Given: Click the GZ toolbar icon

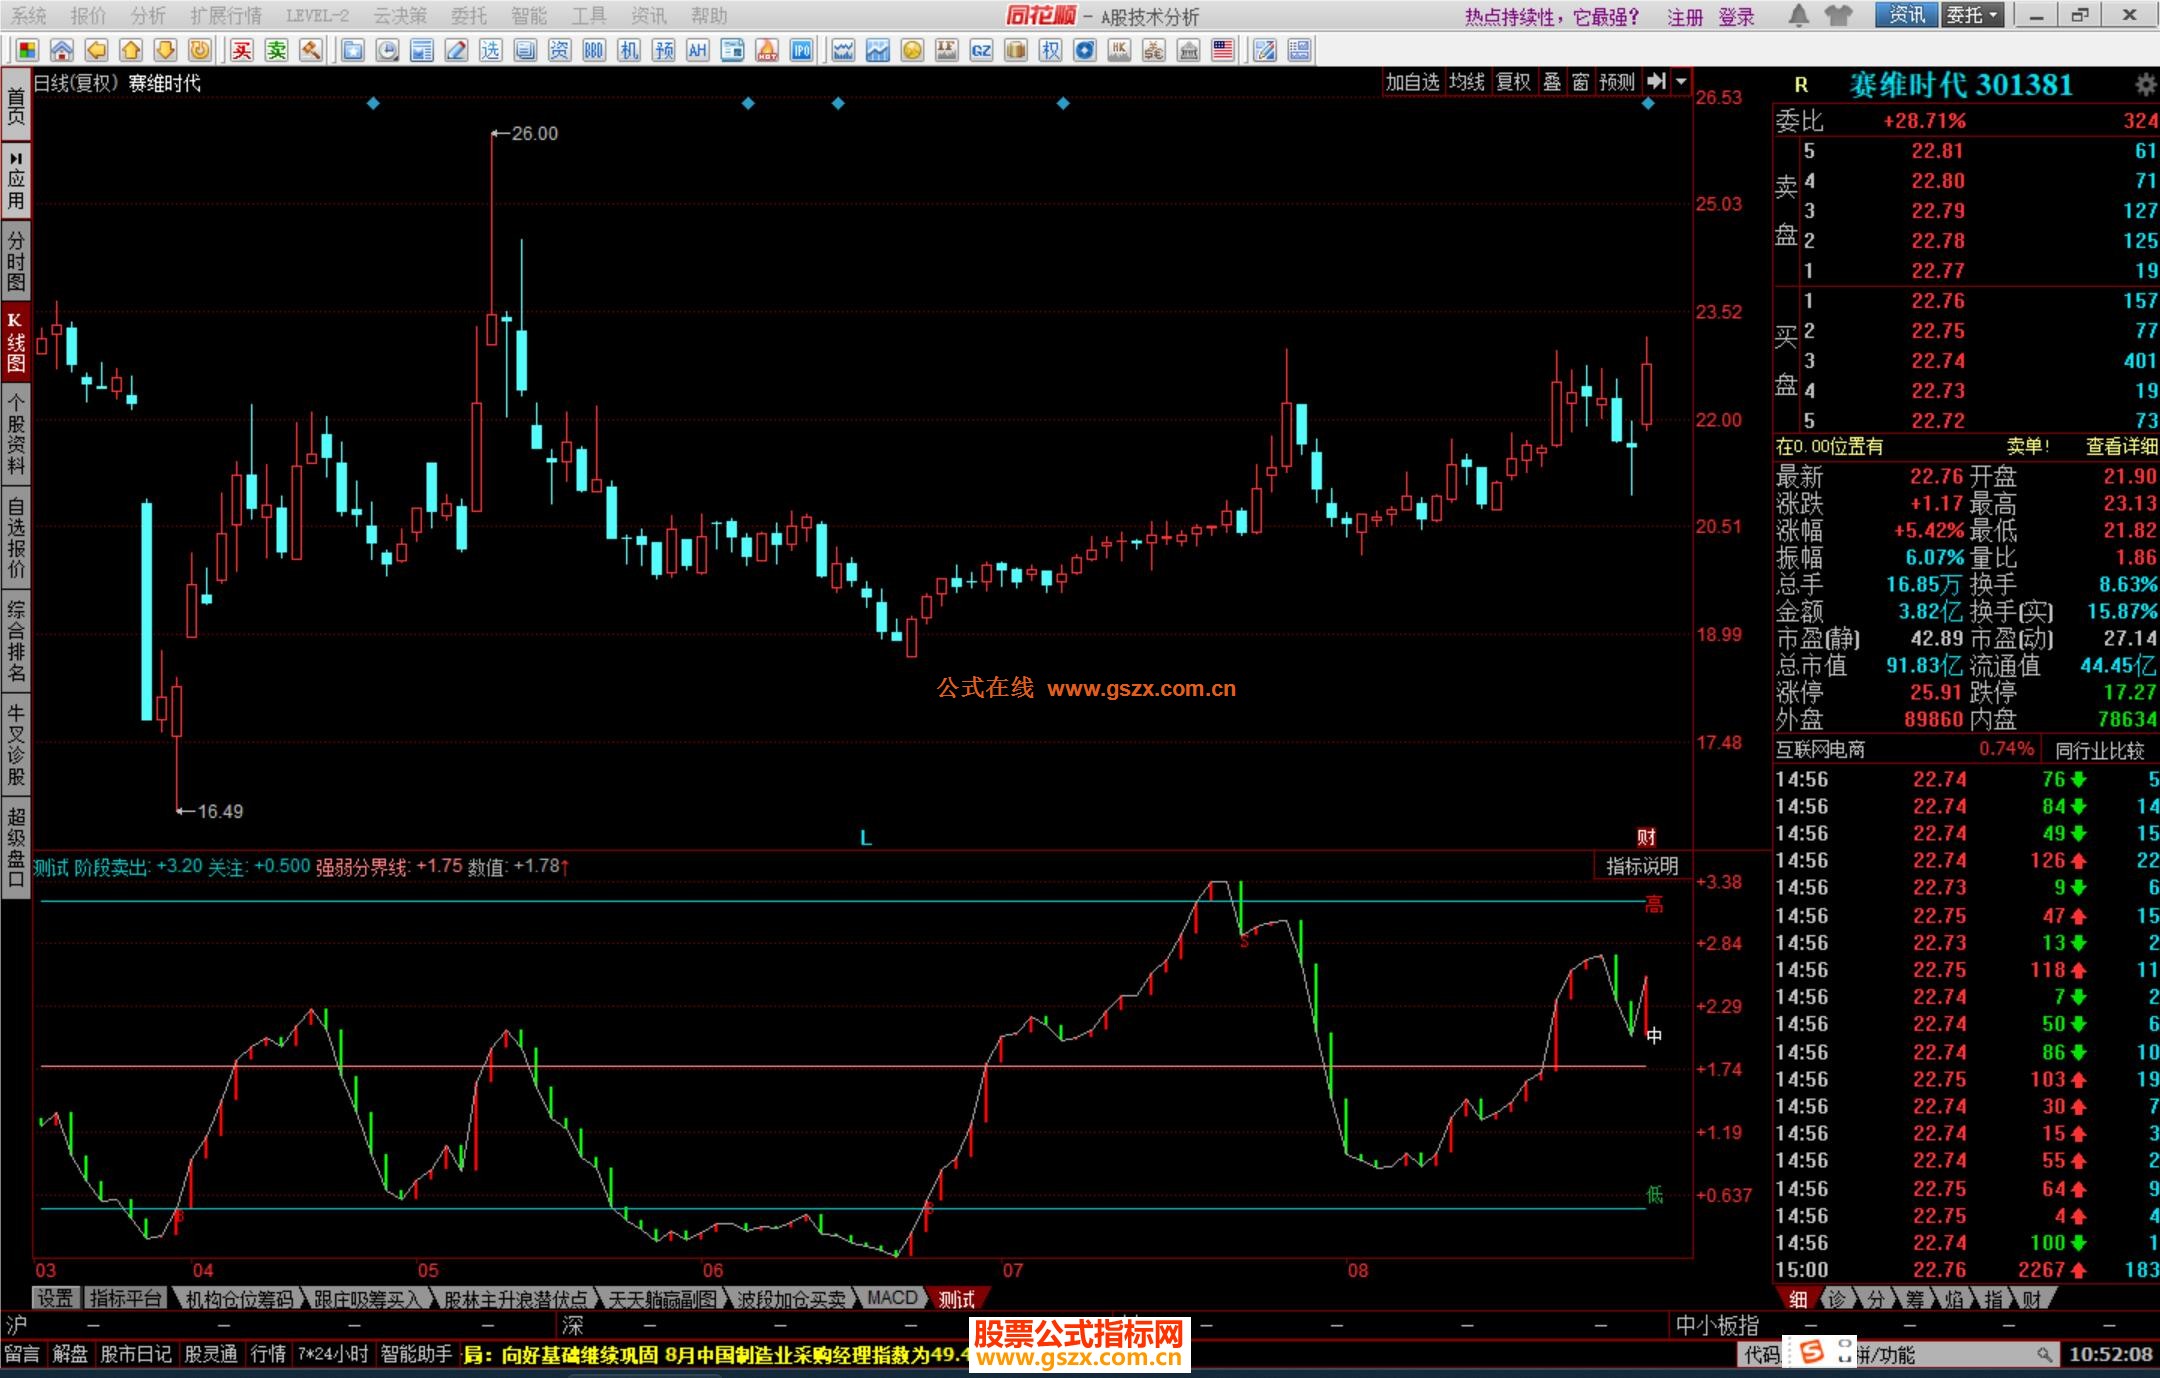Looking at the screenshot, I should coord(981,50).
